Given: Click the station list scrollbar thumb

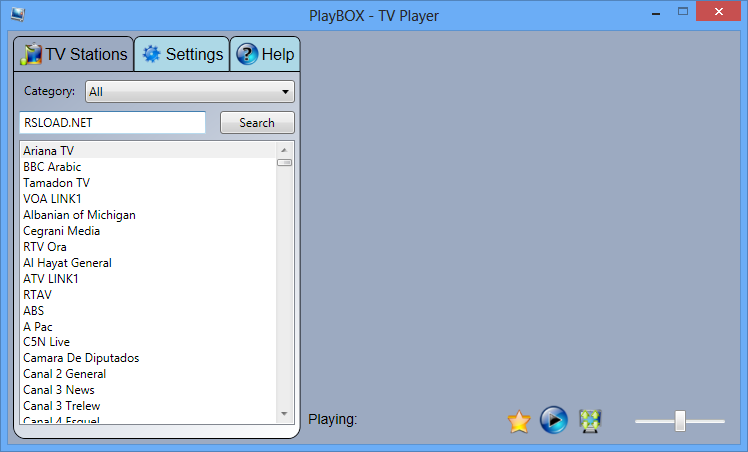Looking at the screenshot, I should tap(284, 163).
